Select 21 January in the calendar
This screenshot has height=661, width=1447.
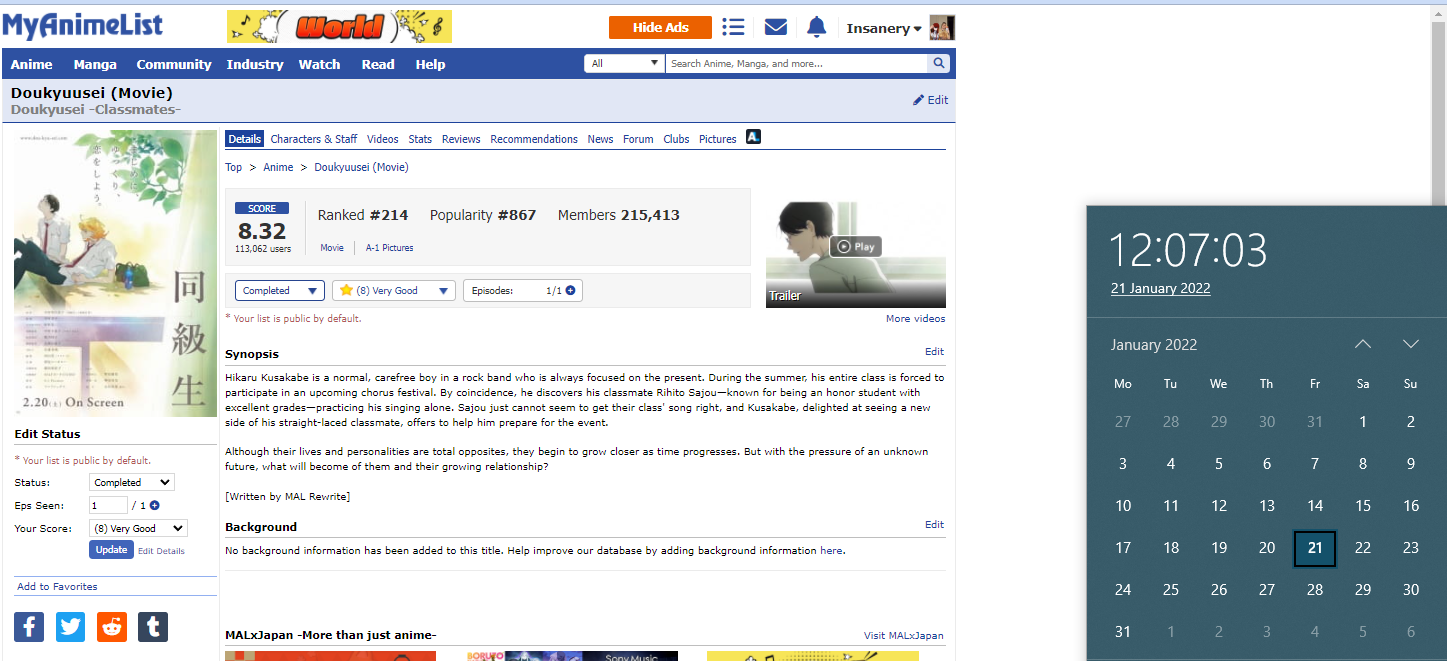pyautogui.click(x=1315, y=548)
